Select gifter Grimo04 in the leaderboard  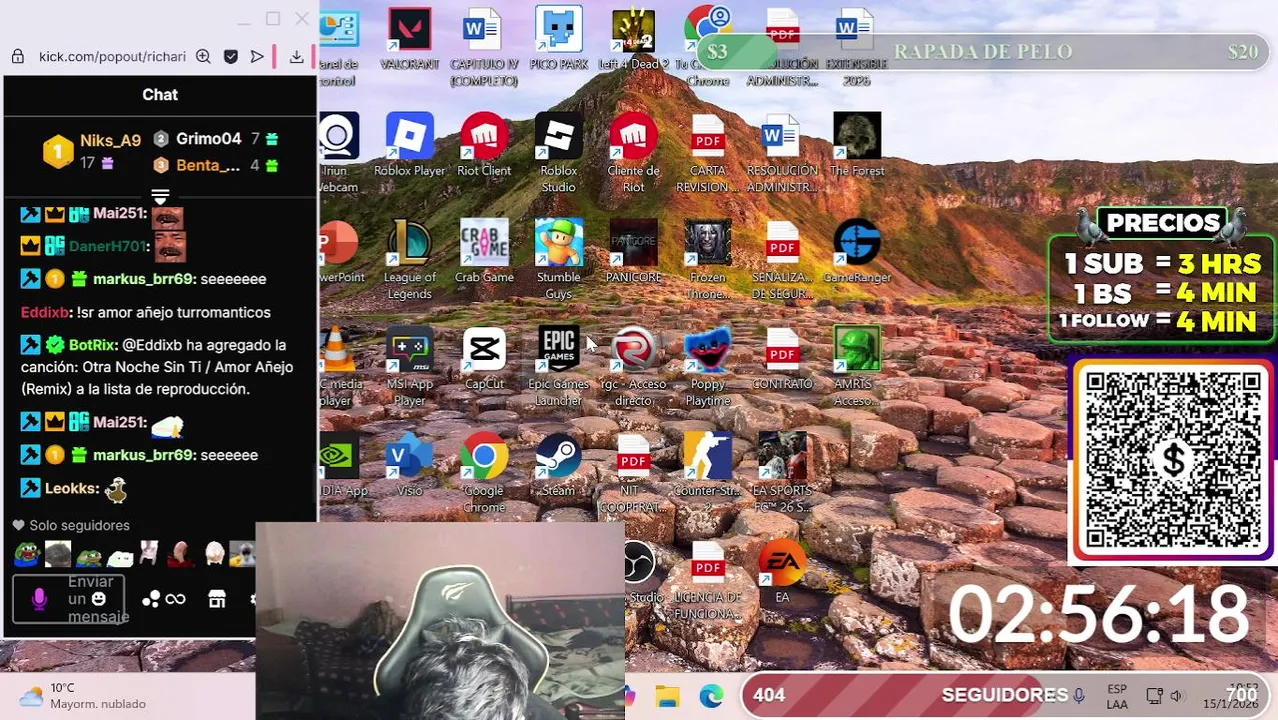pos(208,139)
